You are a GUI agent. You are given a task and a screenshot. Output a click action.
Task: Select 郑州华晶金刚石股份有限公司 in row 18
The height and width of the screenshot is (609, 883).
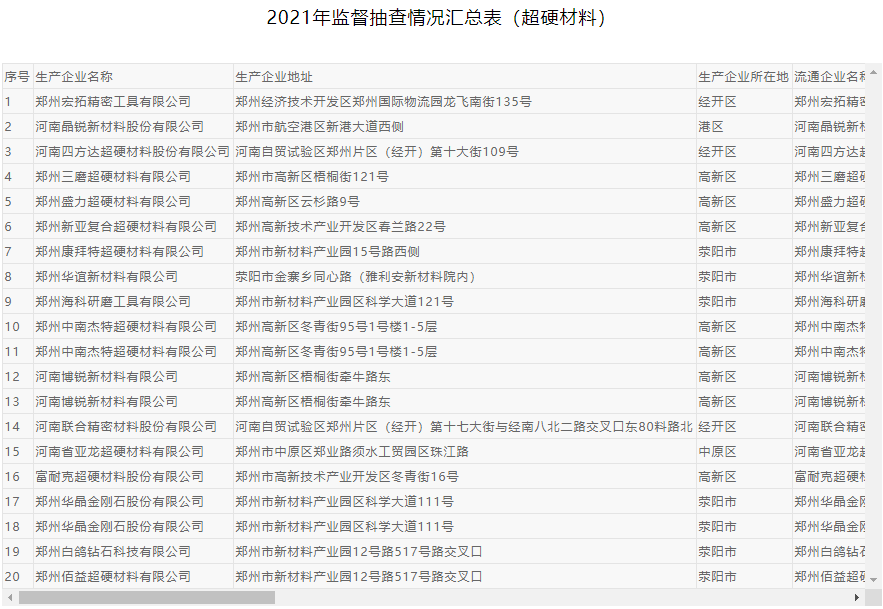133,526
